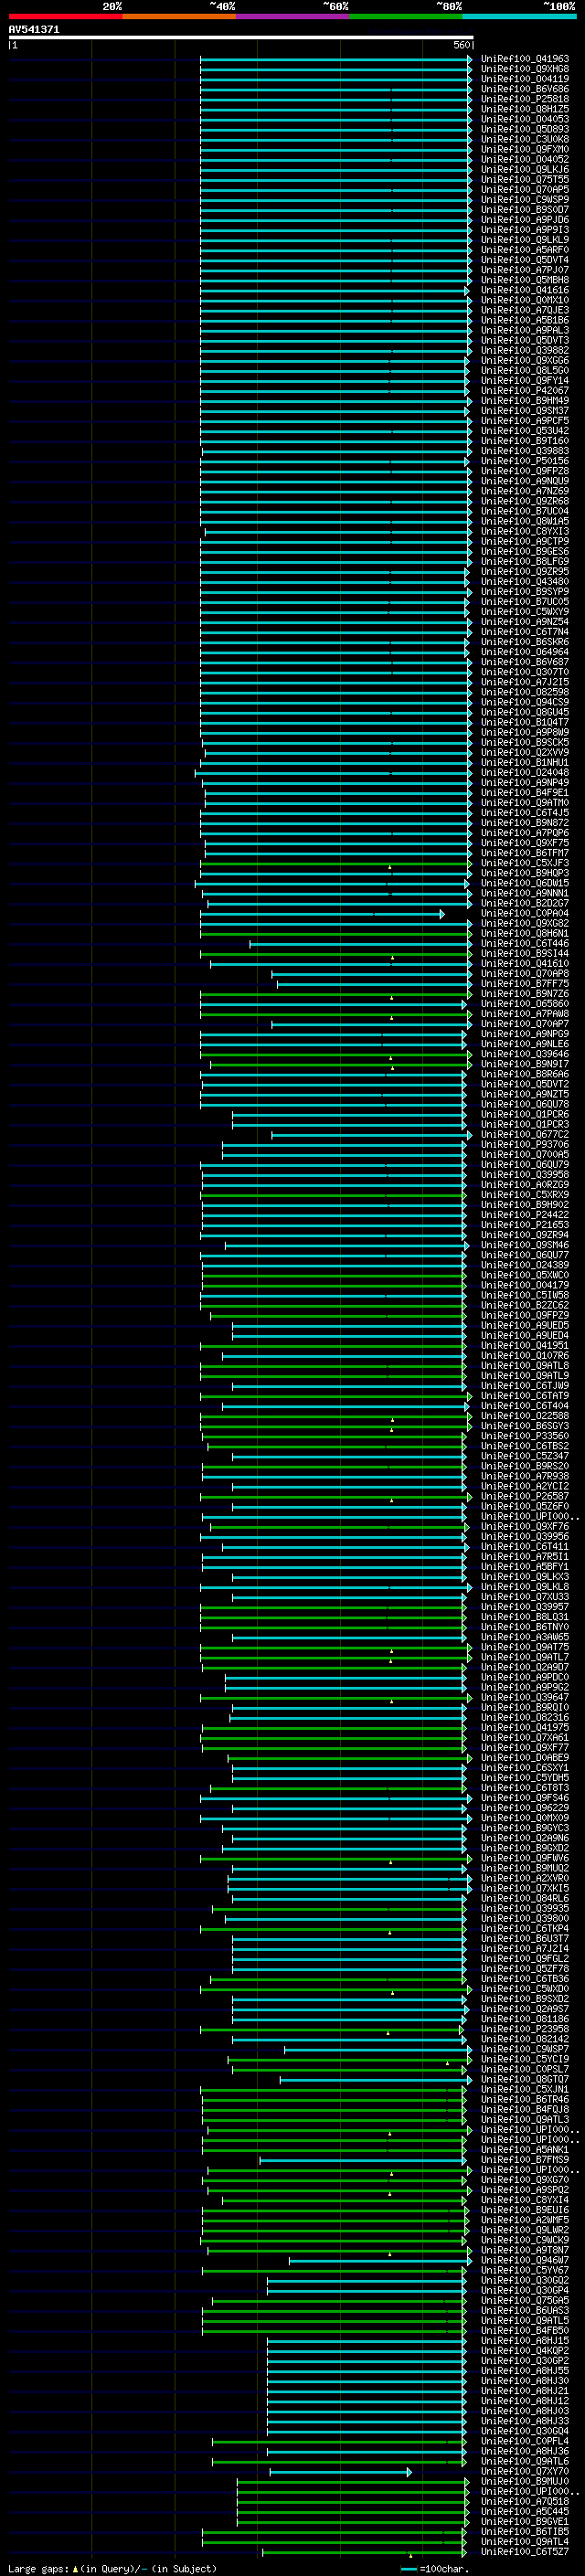Open hit UniRef100_A7QJE3
585x2576 pixels.
click(525, 310)
